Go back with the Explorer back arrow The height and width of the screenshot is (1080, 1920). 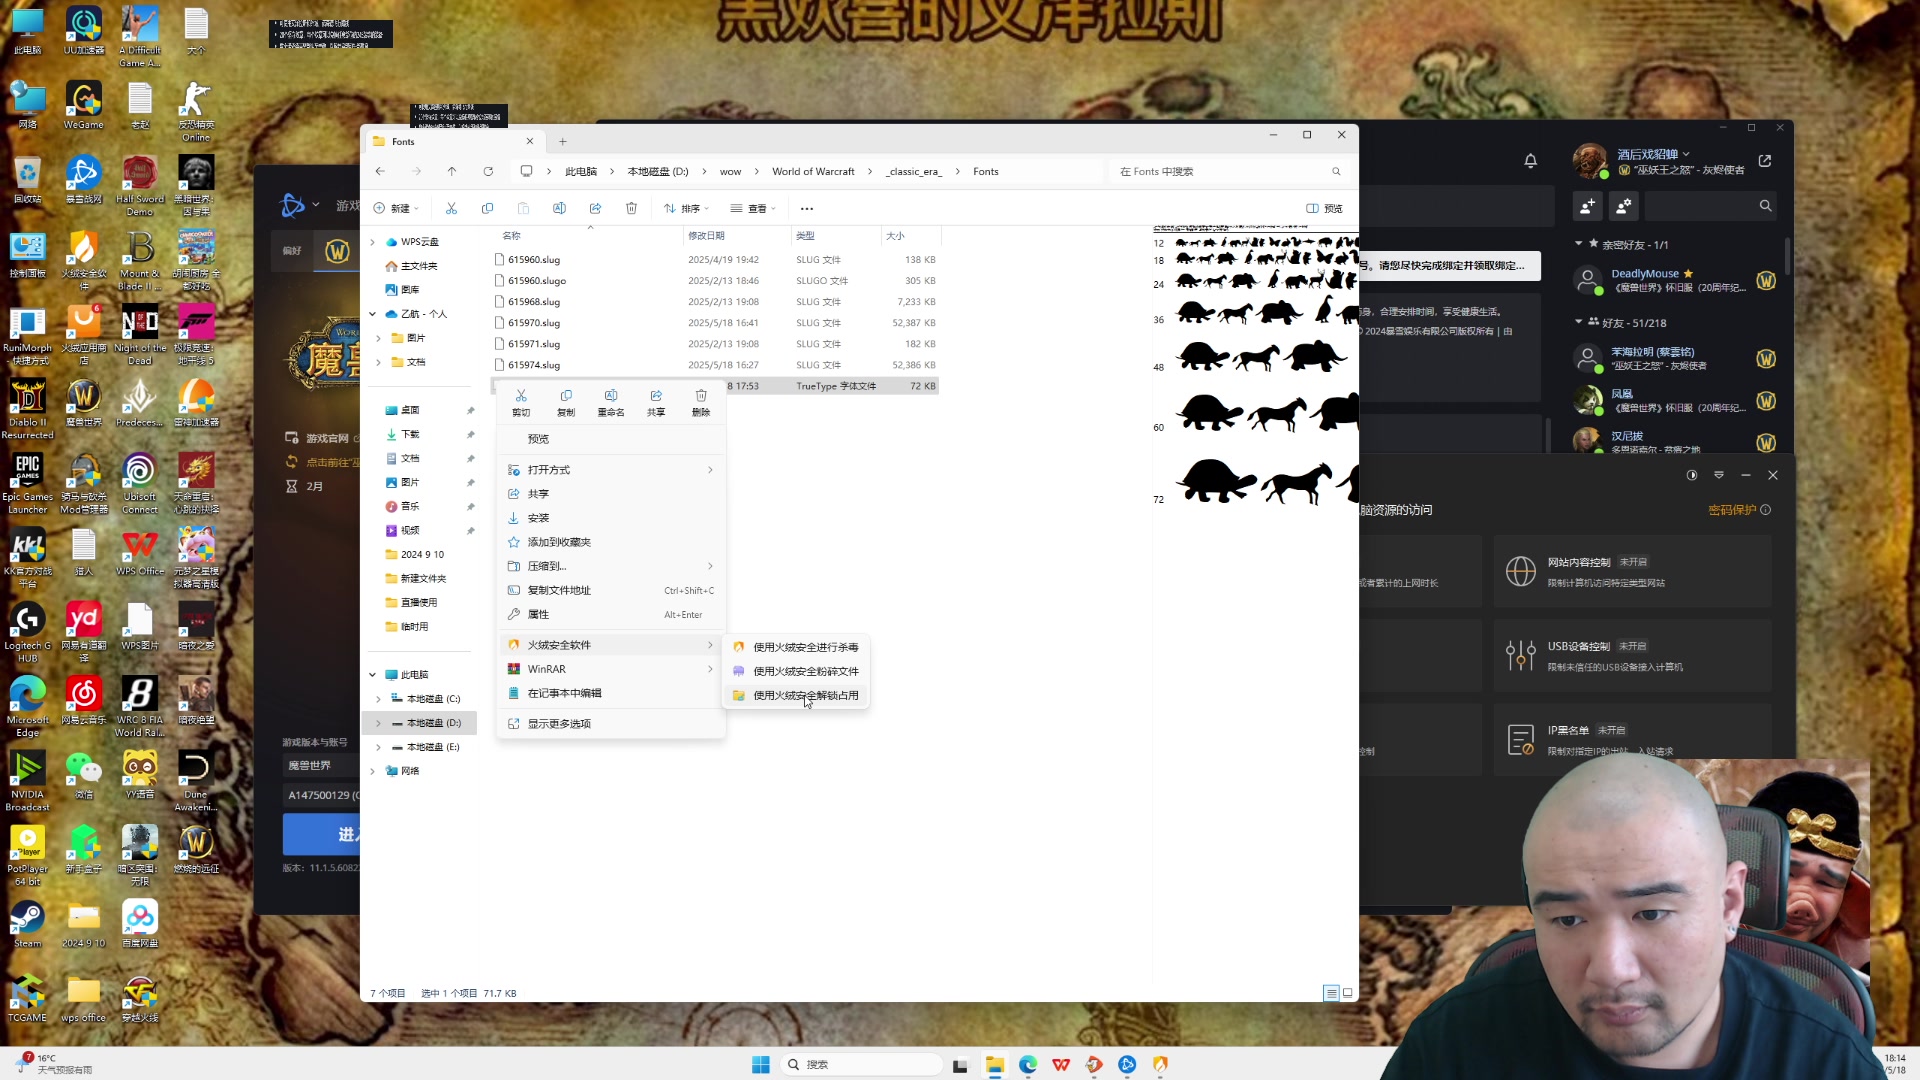coord(380,171)
